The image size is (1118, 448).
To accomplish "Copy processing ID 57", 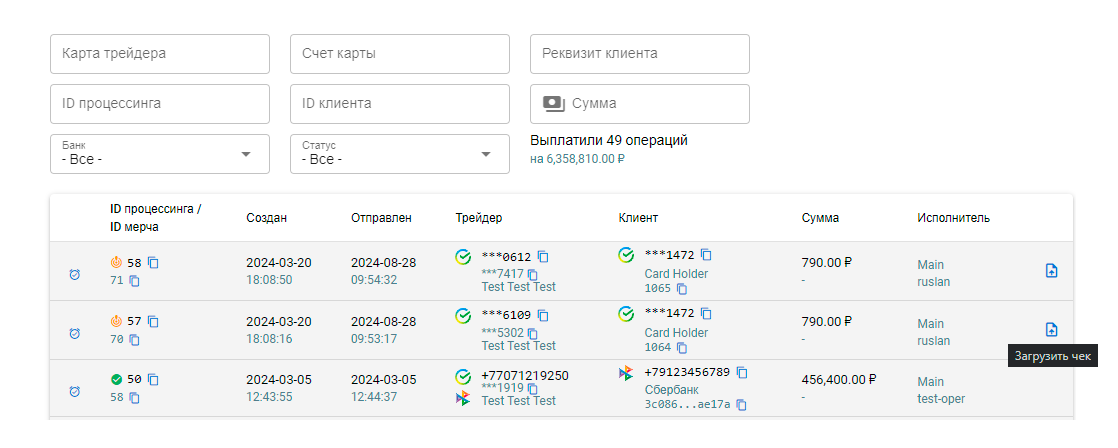I will [x=153, y=322].
